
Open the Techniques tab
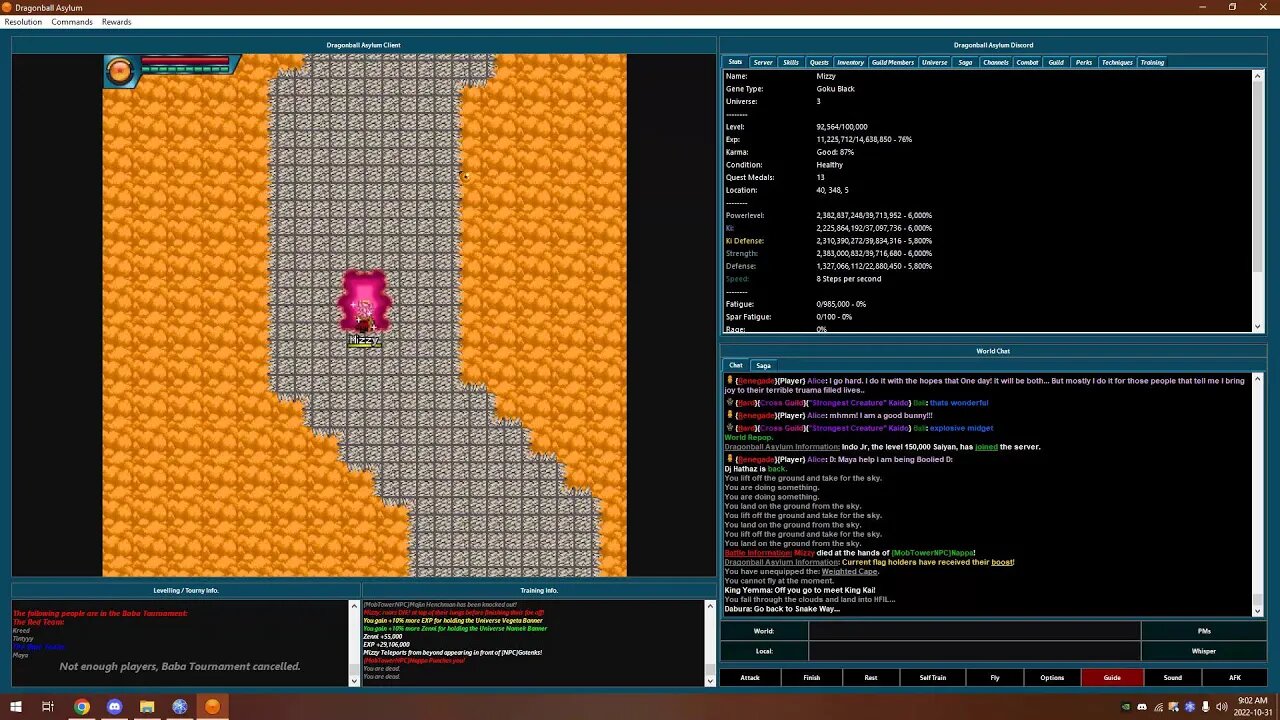(x=1117, y=62)
